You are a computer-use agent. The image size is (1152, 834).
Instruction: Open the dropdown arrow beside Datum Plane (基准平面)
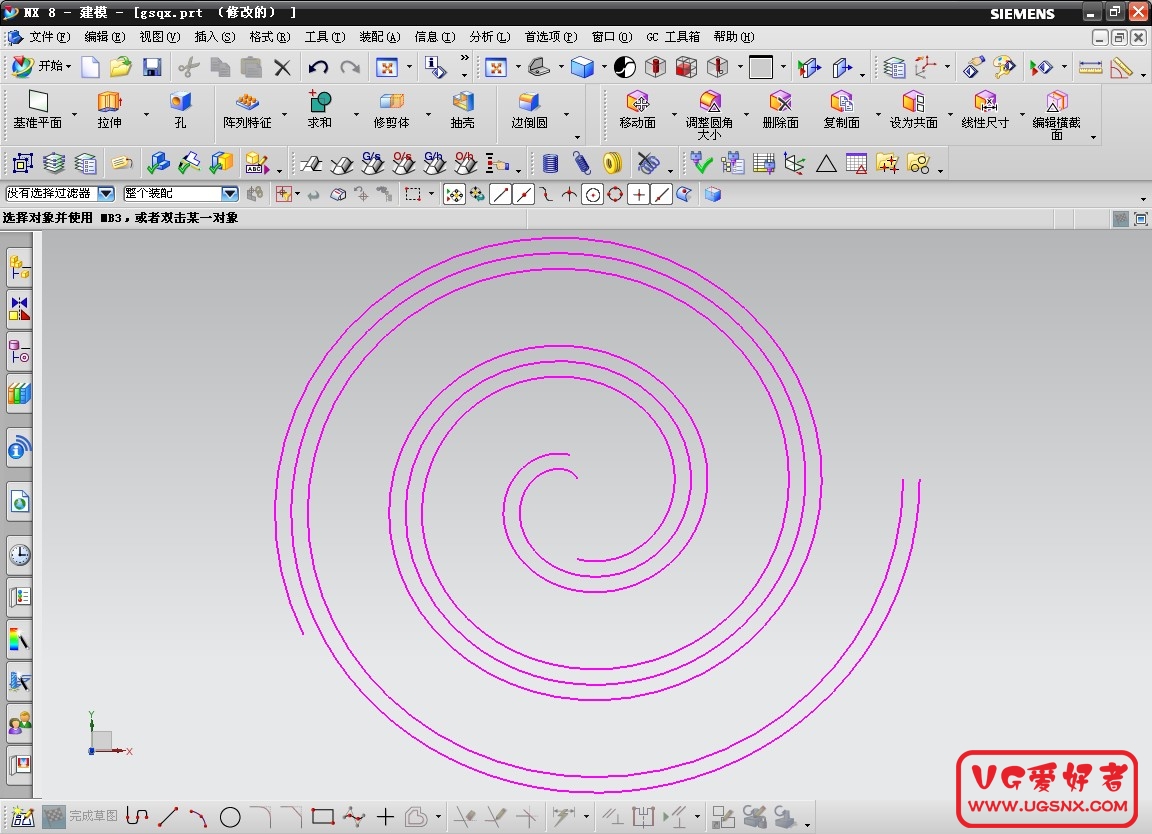(x=74, y=114)
